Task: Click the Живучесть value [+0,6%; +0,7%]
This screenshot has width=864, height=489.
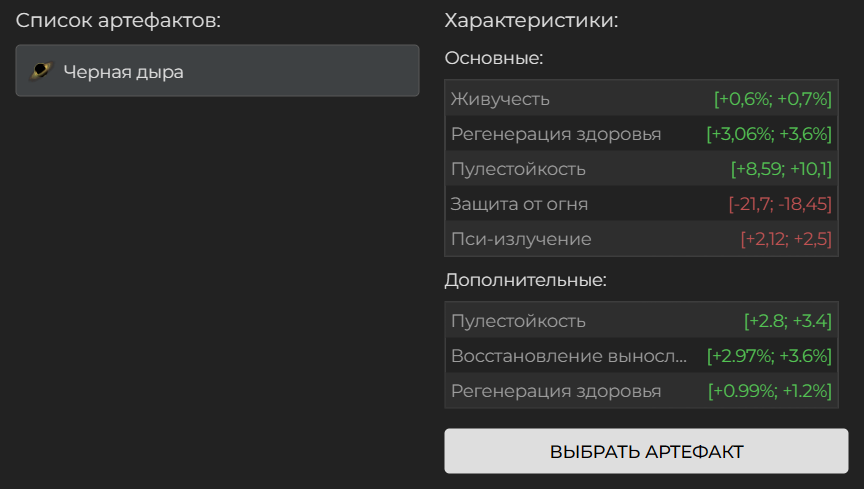Action: pos(773,99)
